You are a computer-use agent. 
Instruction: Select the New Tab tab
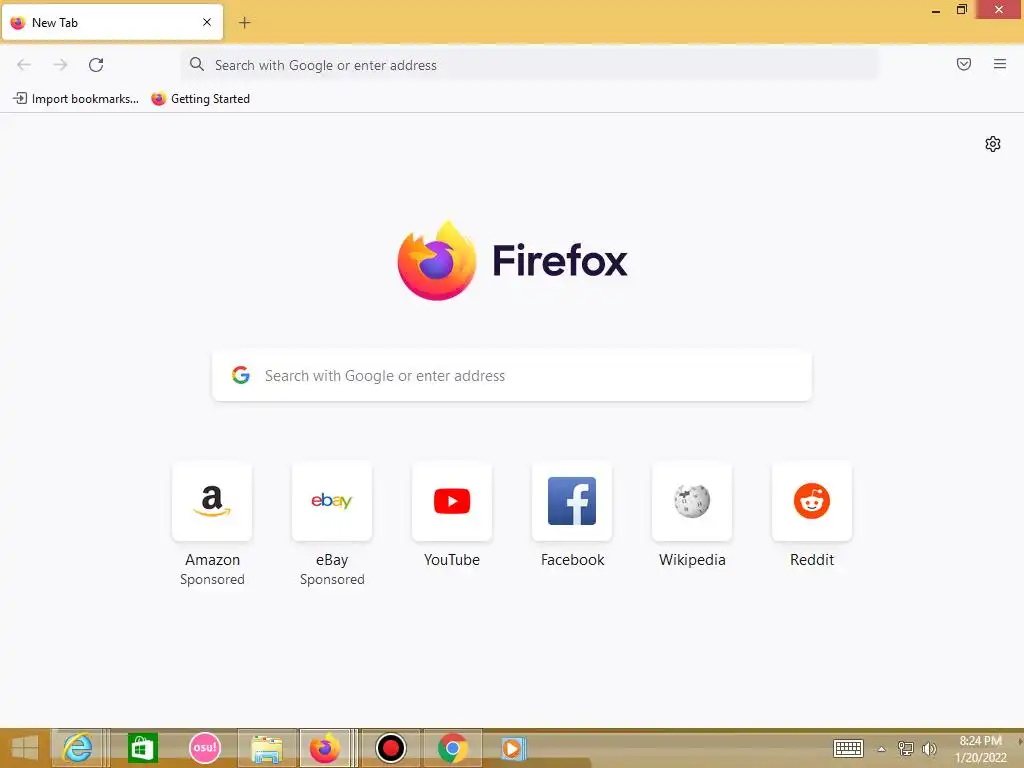tap(112, 22)
